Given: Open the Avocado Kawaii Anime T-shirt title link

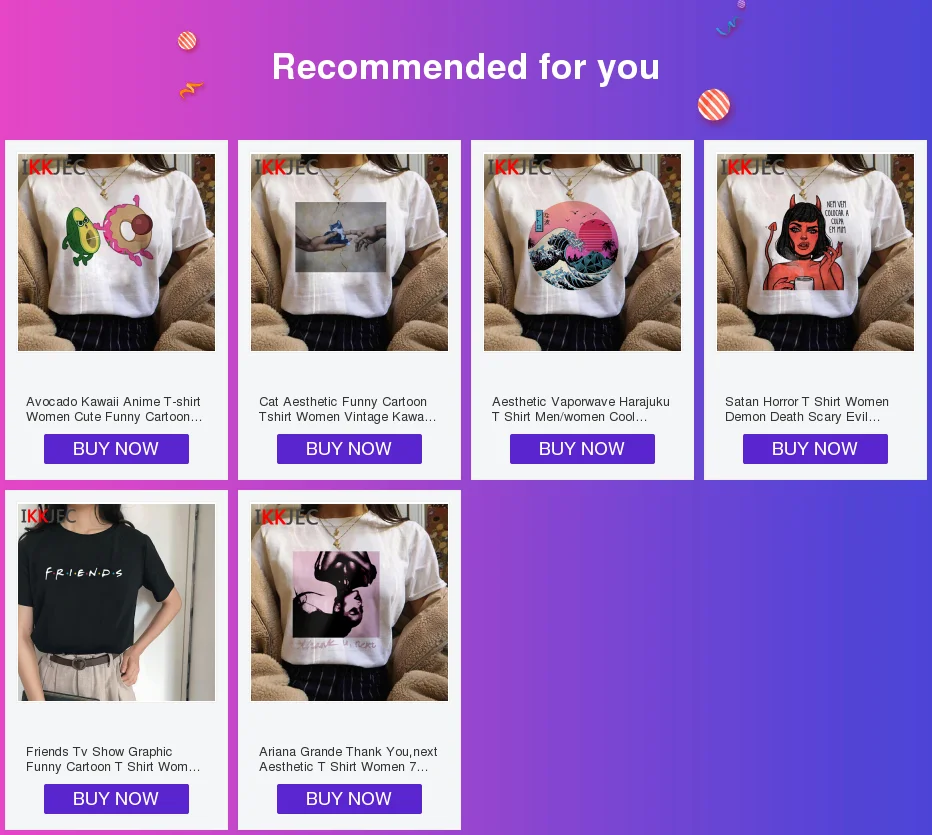Looking at the screenshot, I should pyautogui.click(x=114, y=409).
